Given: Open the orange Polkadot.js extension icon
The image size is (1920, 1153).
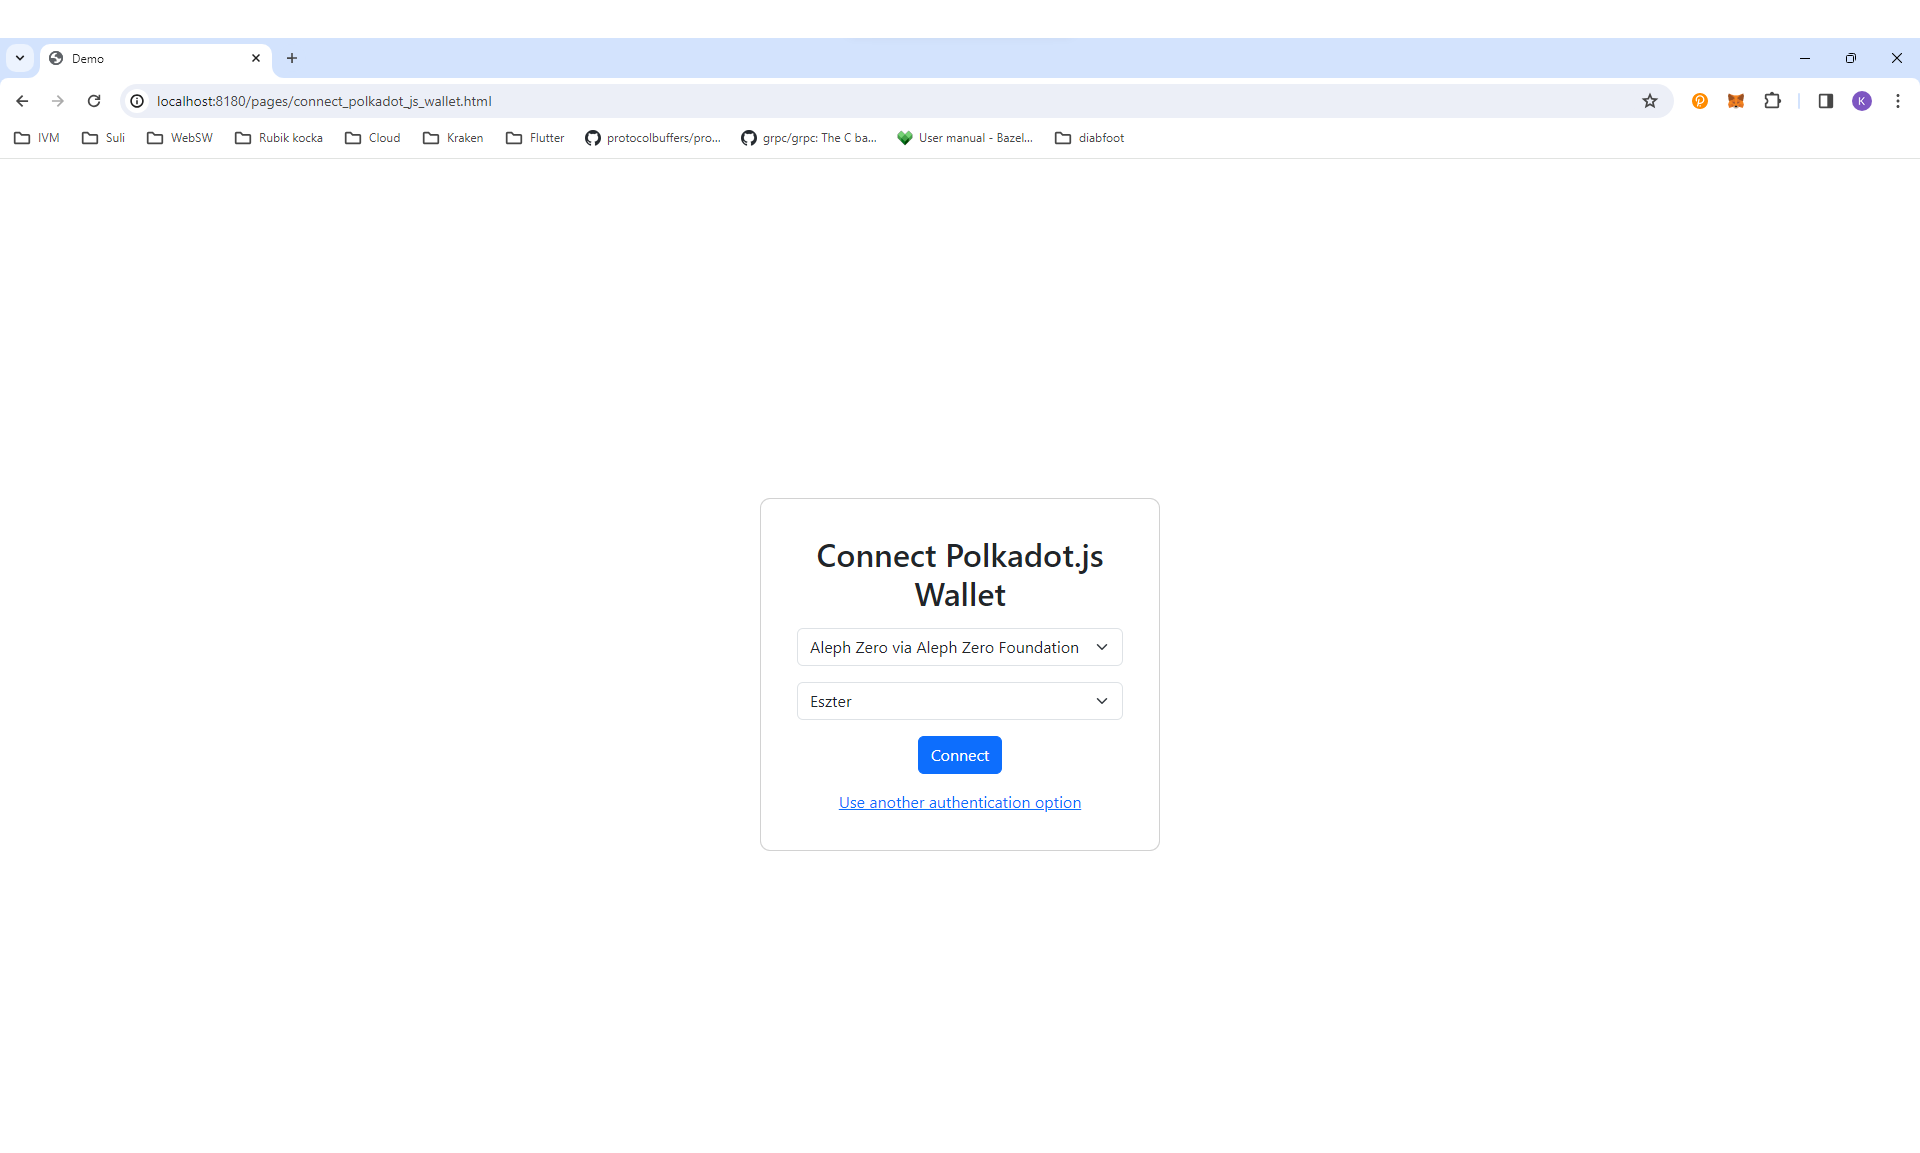Looking at the screenshot, I should click(1700, 101).
